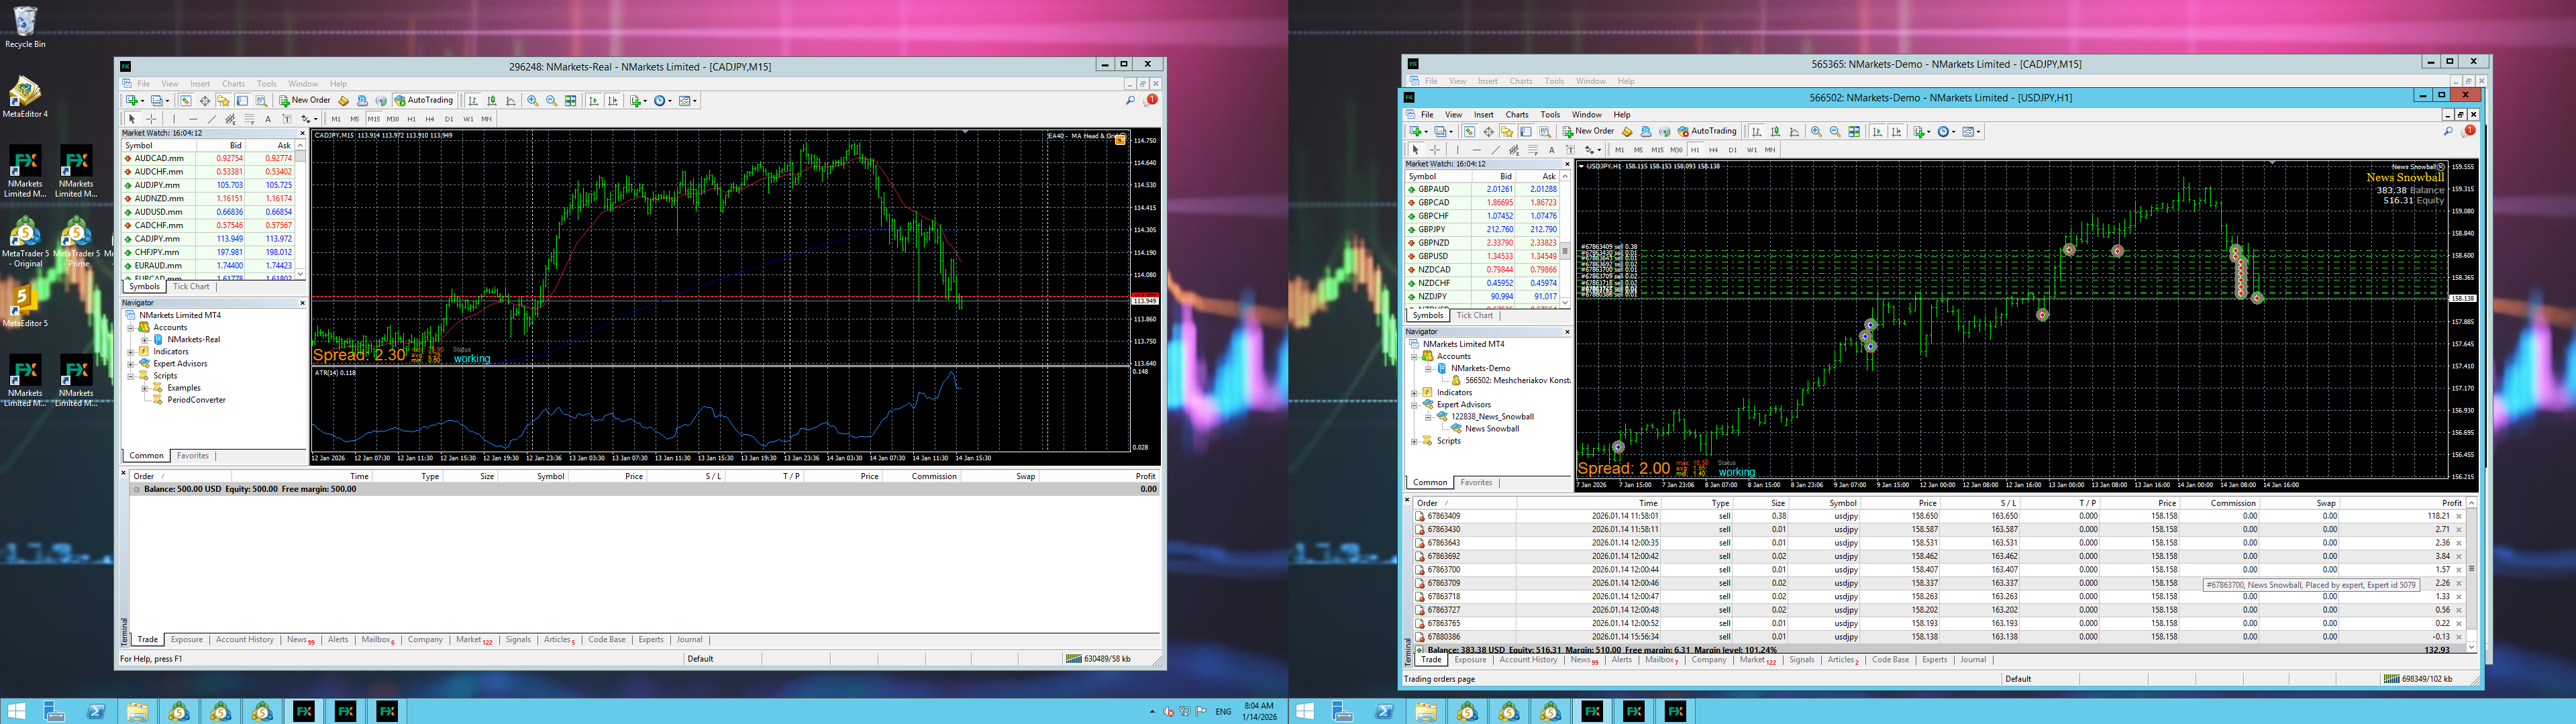
Task: Expand Examples folder in NMarkets-Real Navigator
Action: point(145,388)
